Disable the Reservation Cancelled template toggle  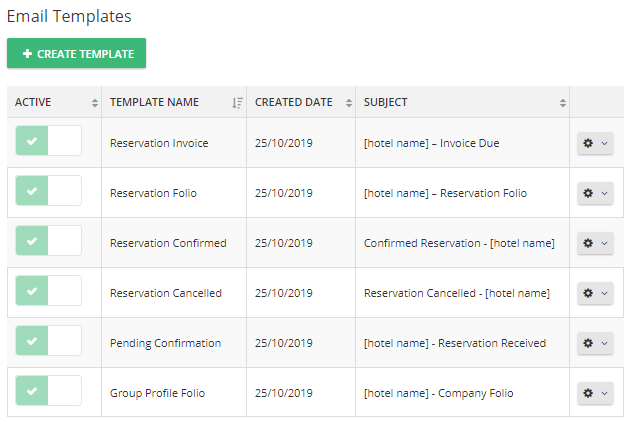click(x=48, y=291)
